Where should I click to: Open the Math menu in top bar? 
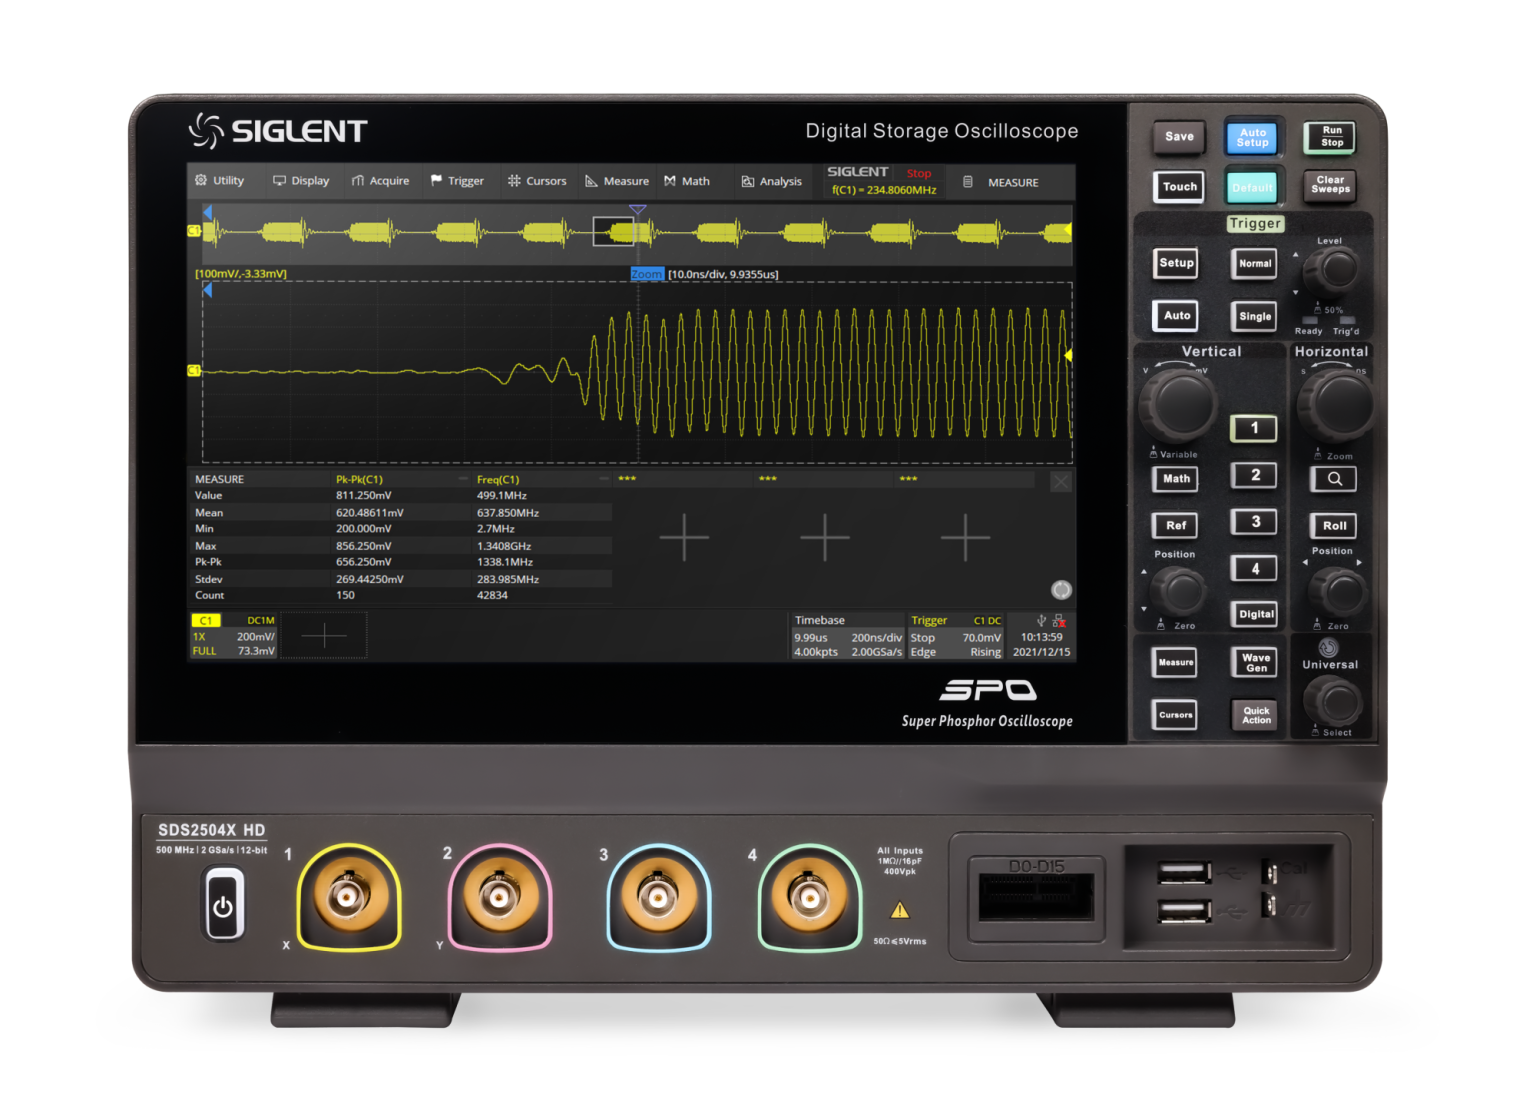click(687, 181)
